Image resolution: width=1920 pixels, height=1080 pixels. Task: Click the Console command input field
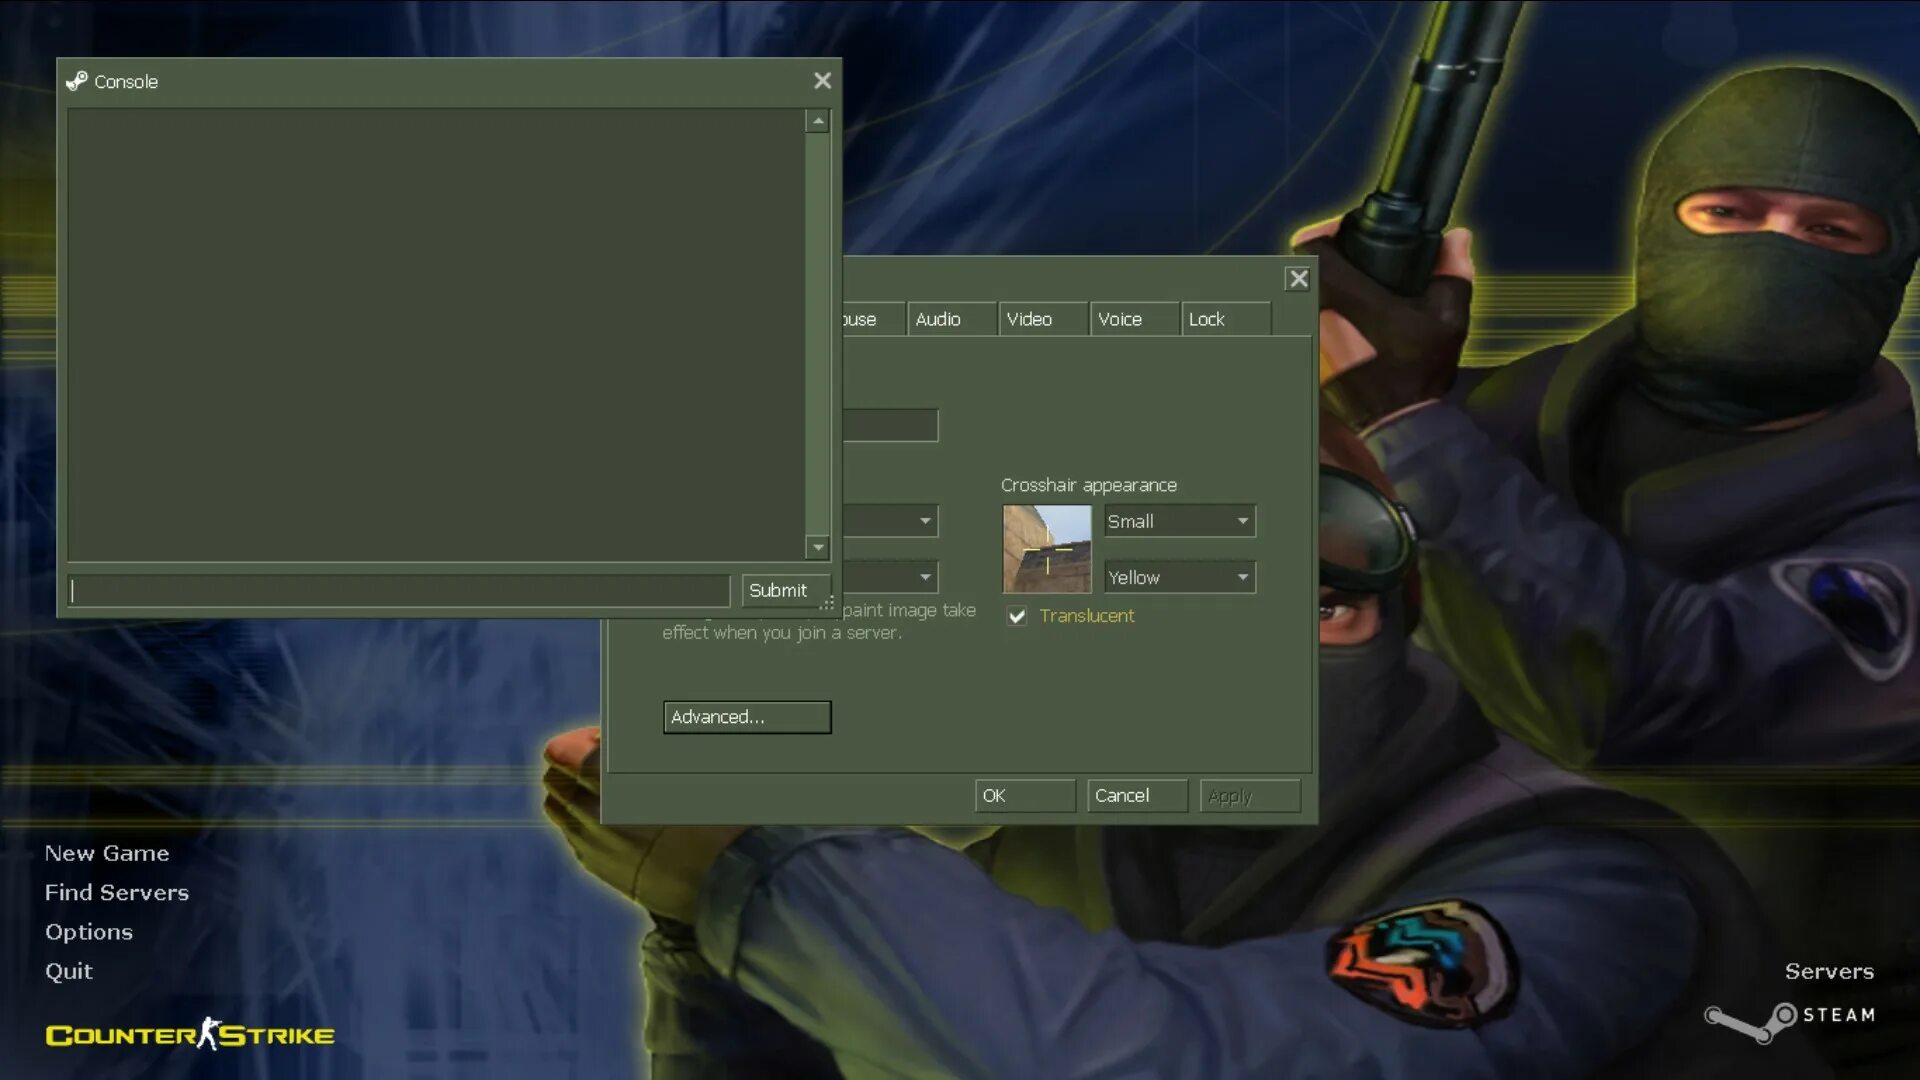point(399,590)
